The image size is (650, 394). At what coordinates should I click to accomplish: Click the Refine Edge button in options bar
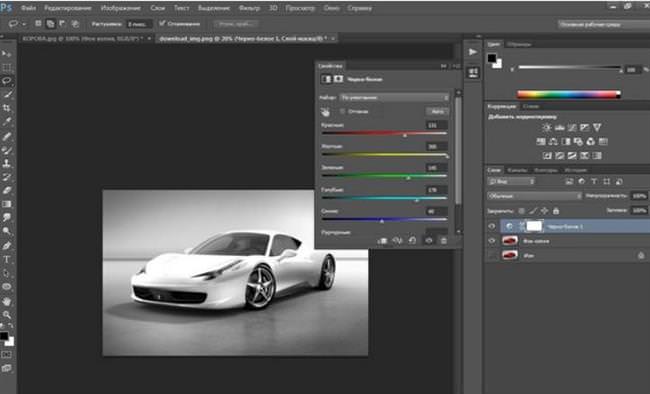[x=235, y=24]
